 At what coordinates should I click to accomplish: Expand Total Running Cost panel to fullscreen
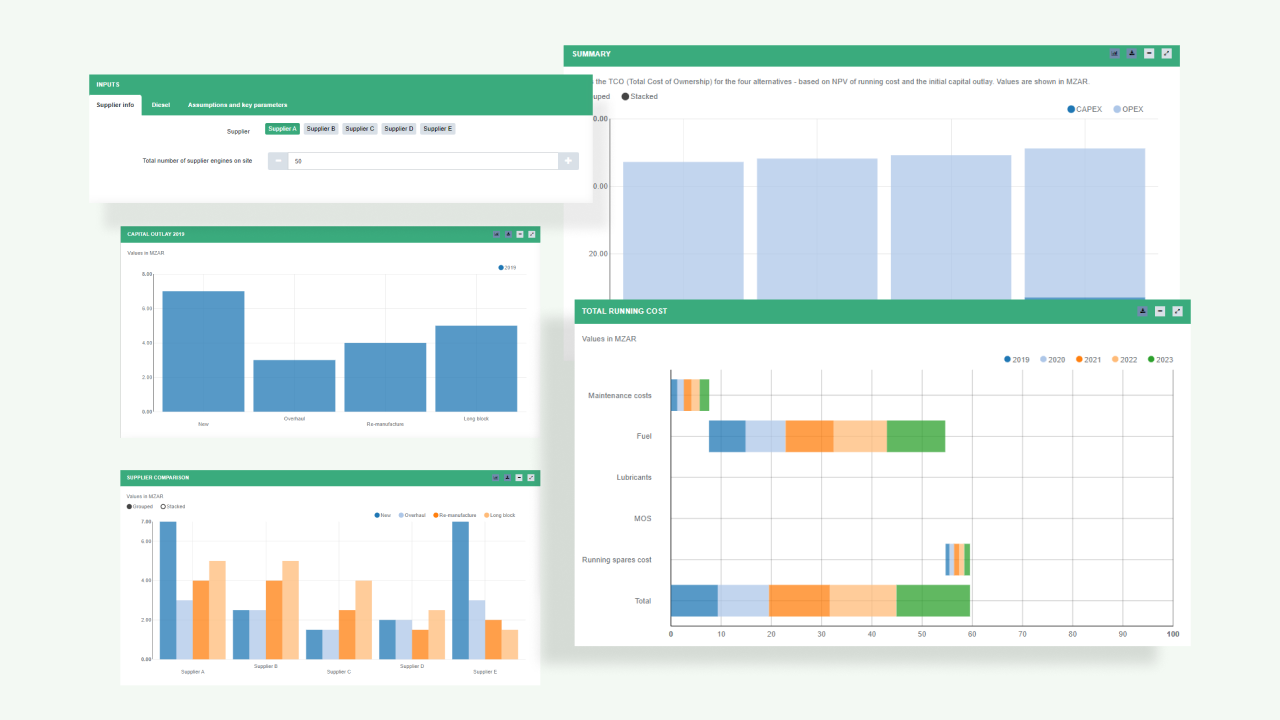click(1177, 311)
